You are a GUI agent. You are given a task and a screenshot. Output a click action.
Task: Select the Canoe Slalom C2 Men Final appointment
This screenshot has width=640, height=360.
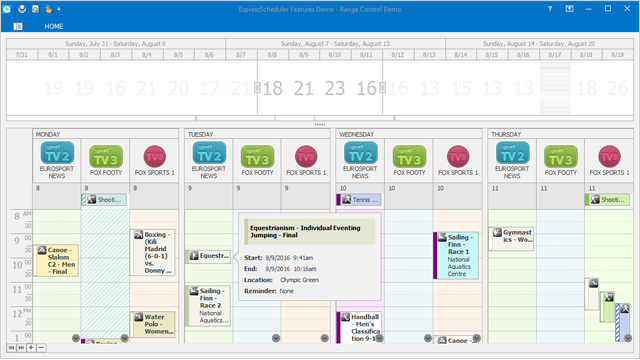point(56,260)
